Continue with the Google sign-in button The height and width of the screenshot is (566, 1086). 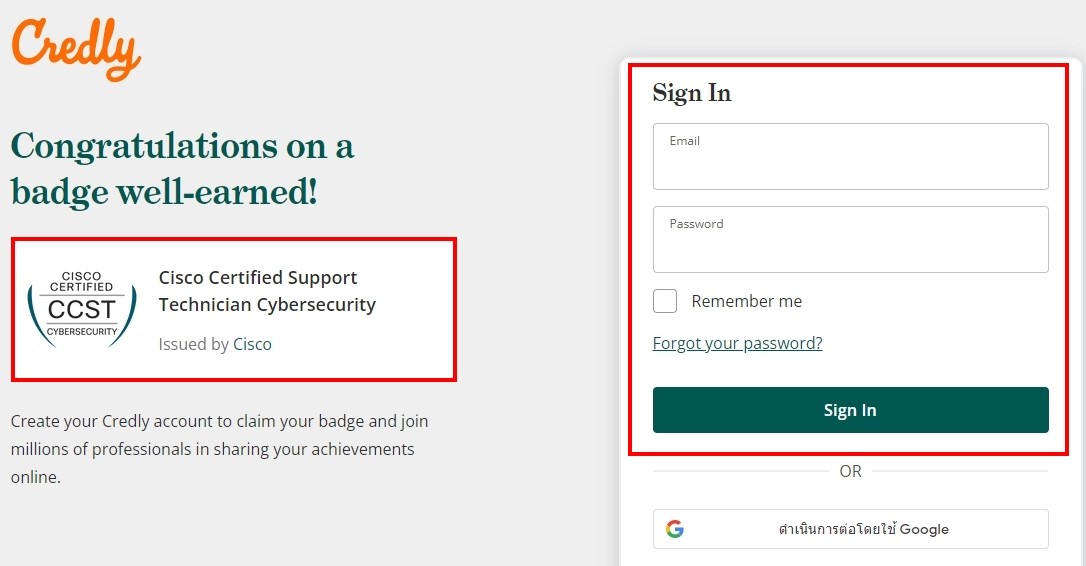click(x=851, y=529)
